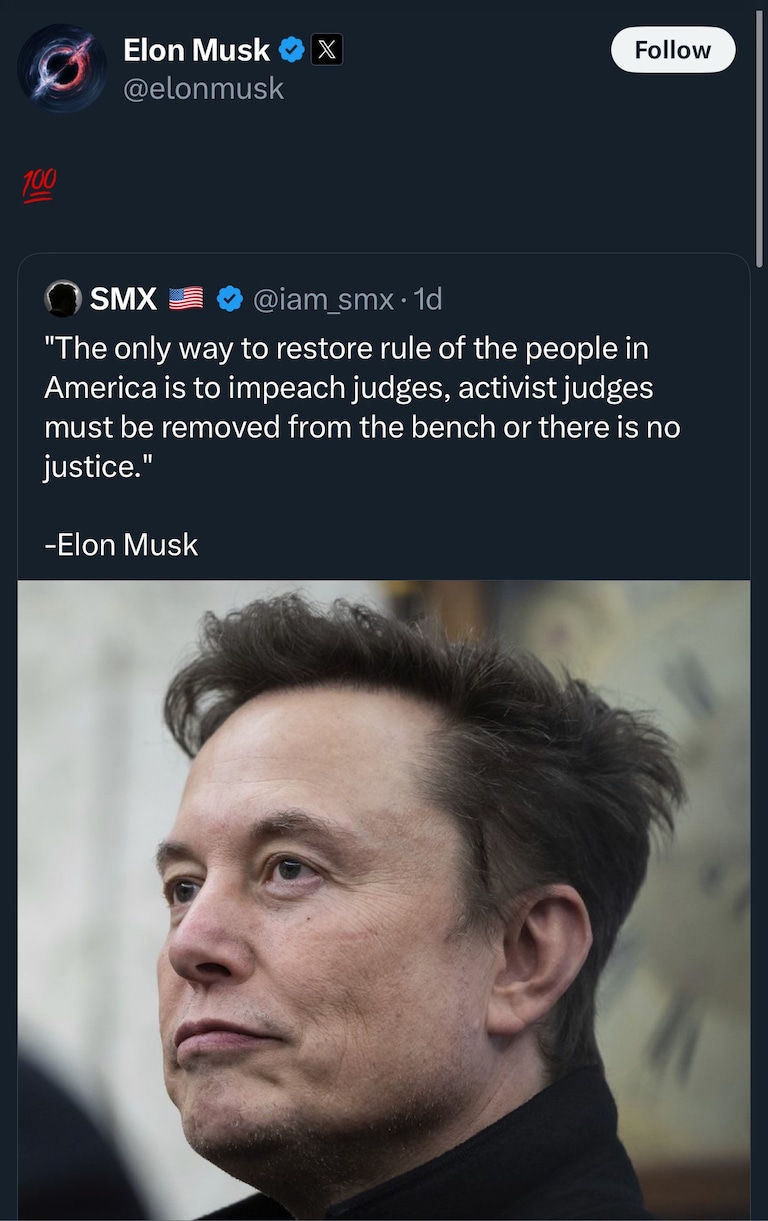
Task: Visit the @elonmusk handle
Action: tap(203, 89)
